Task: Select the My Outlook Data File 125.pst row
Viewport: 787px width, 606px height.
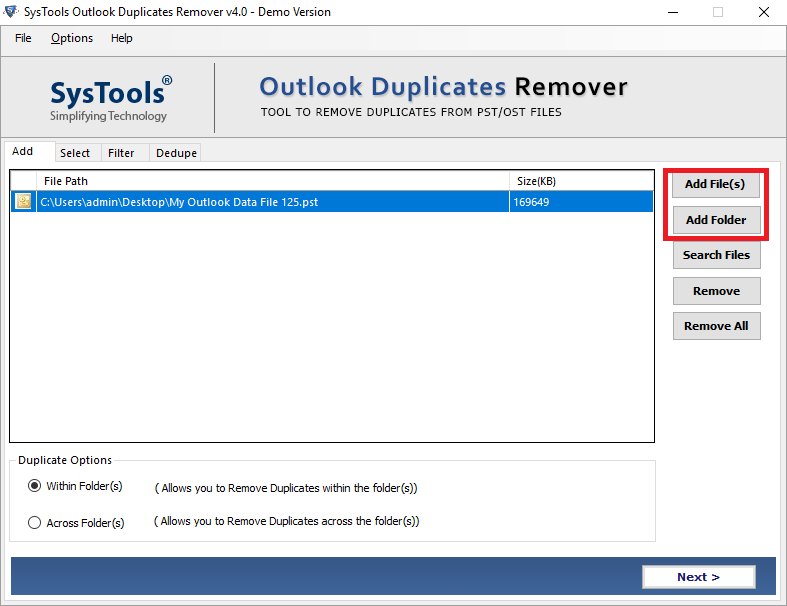Action: (x=332, y=202)
